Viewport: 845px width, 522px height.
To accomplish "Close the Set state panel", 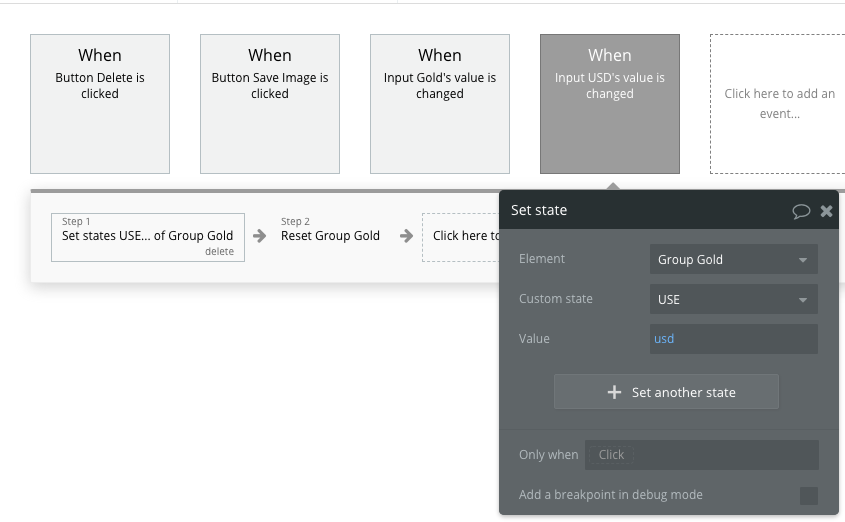I will (x=826, y=211).
